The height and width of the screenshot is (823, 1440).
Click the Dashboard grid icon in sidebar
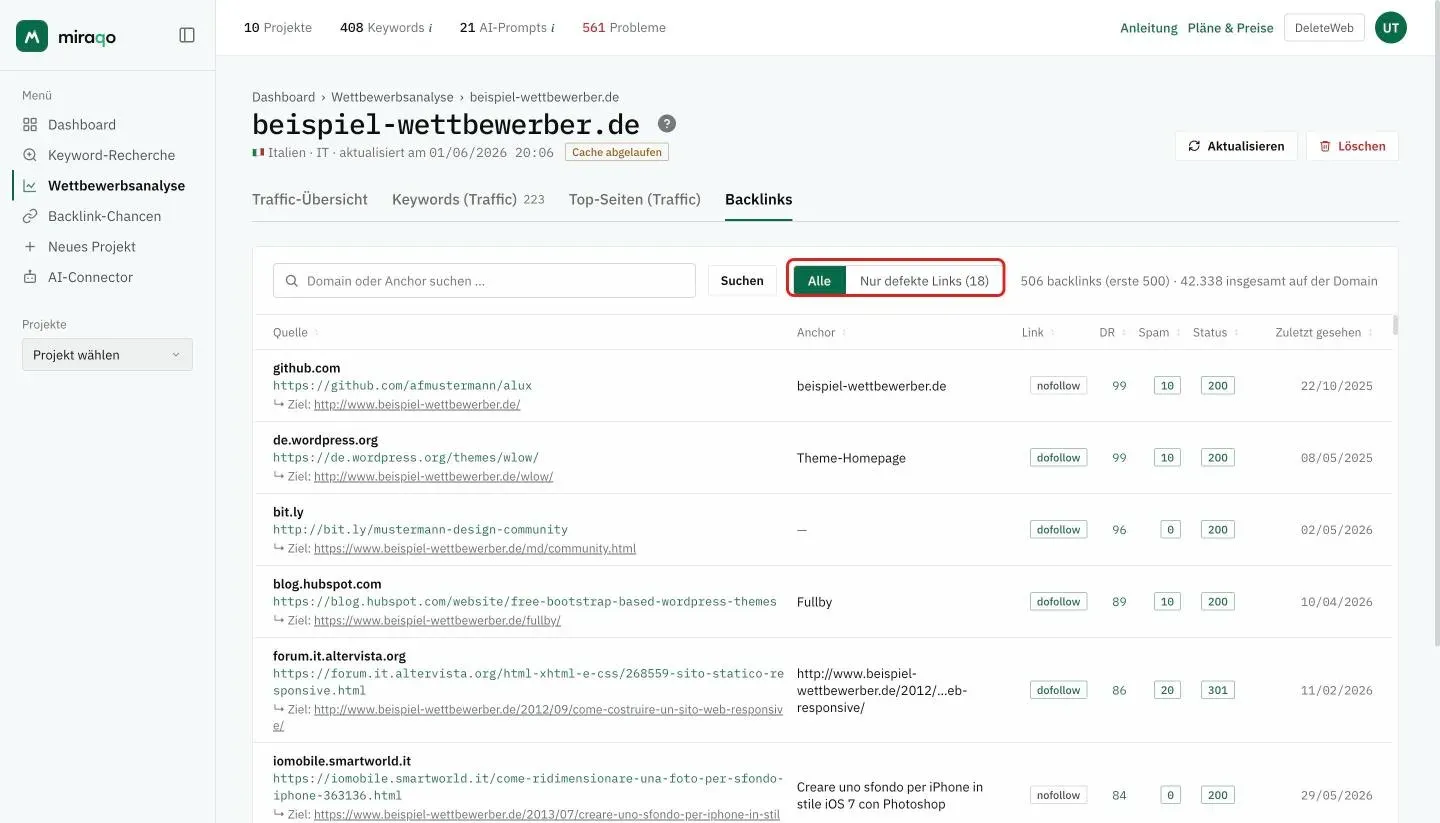pyautogui.click(x=30, y=125)
